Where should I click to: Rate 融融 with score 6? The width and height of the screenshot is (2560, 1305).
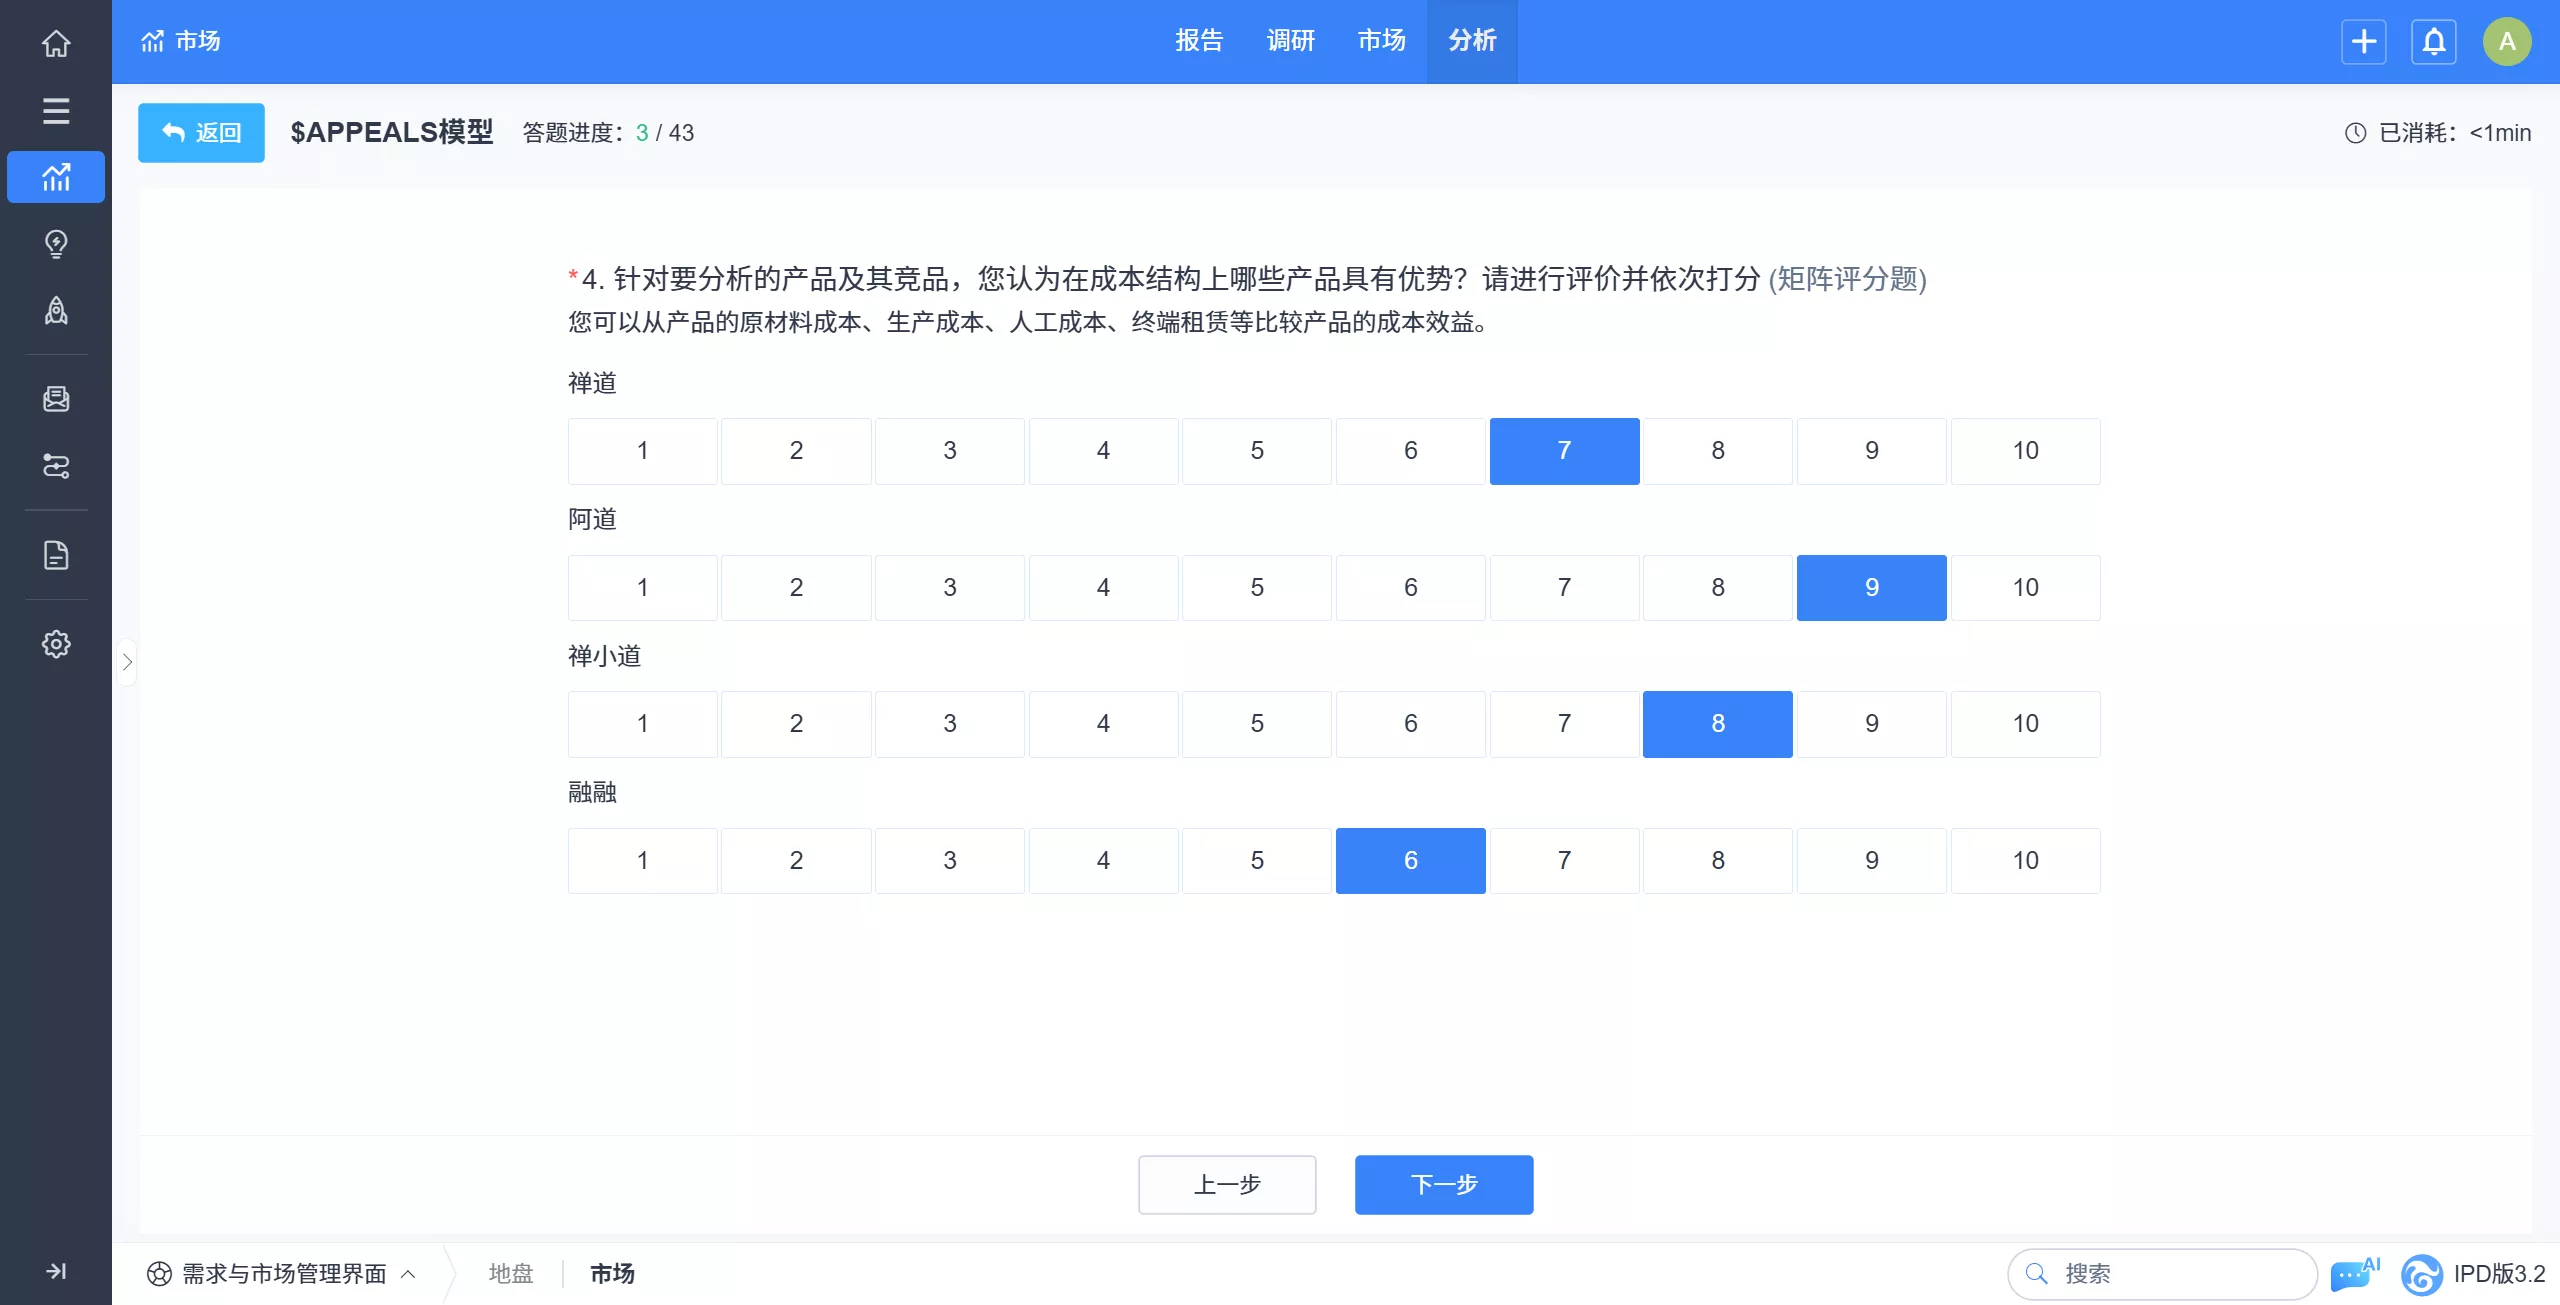coord(1411,861)
